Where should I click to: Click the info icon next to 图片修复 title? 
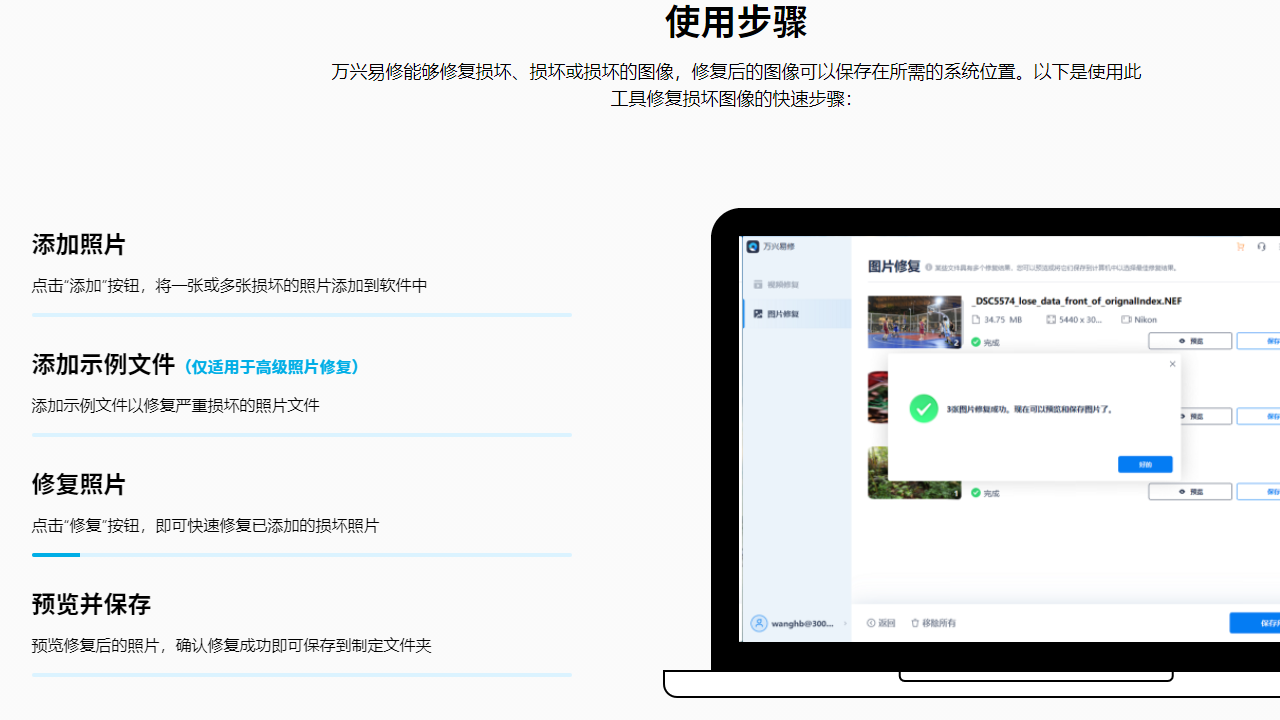tap(928, 267)
